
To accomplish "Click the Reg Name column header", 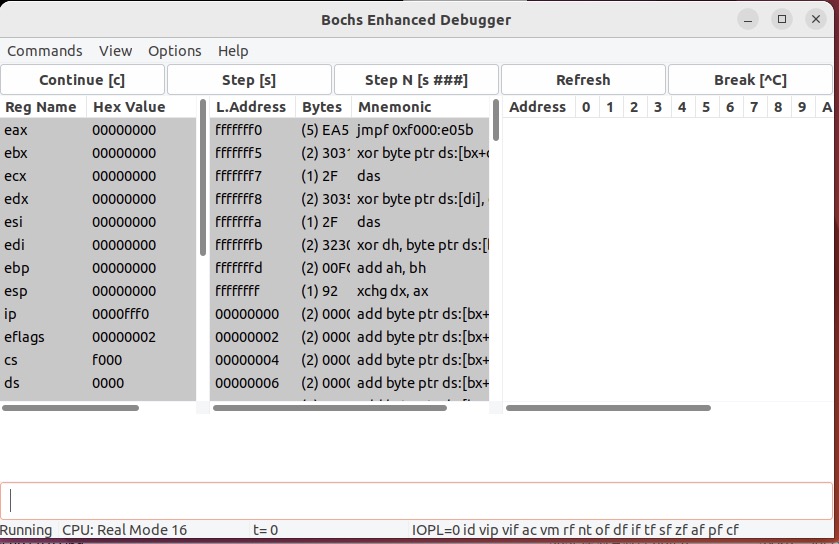I will [43, 107].
